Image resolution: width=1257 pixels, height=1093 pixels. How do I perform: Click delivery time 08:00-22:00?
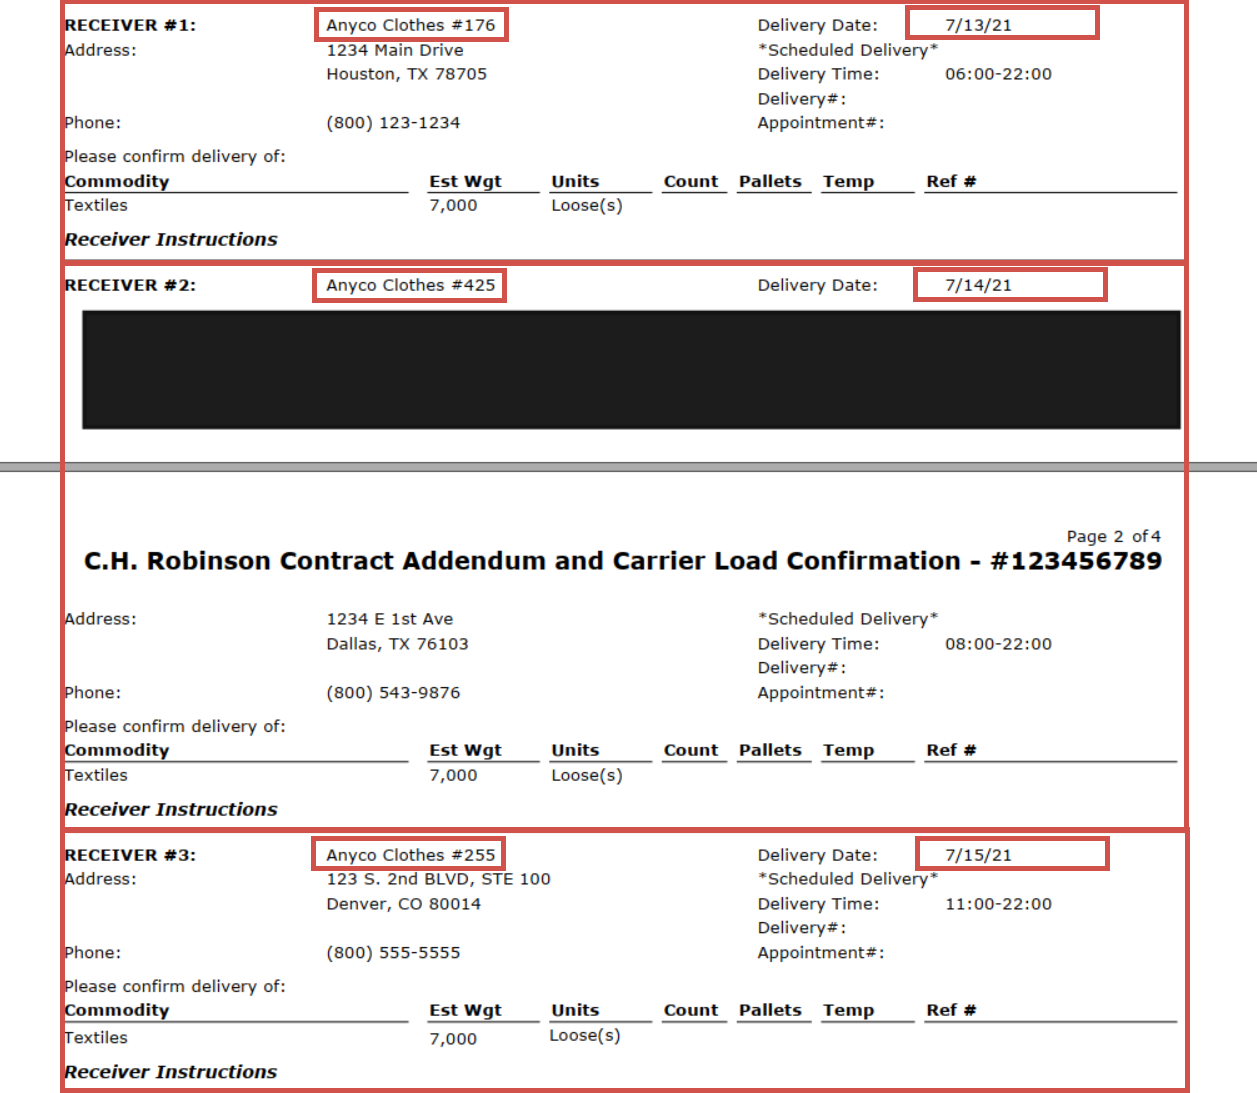tap(998, 644)
